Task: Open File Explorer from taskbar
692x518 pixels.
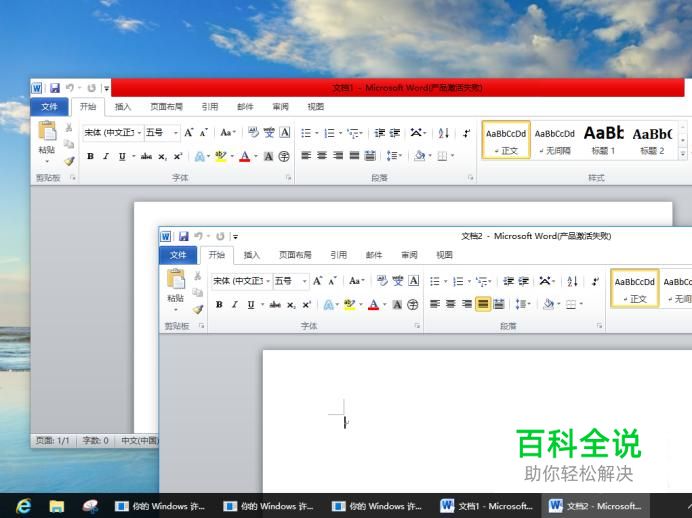Action: point(56,506)
